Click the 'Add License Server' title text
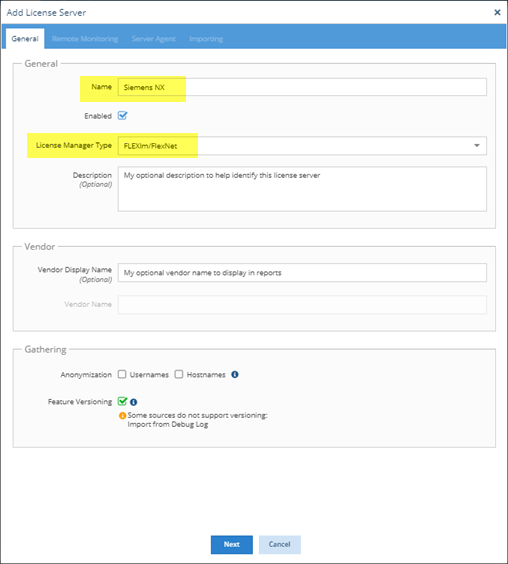This screenshot has height=564, width=508. click(46, 13)
